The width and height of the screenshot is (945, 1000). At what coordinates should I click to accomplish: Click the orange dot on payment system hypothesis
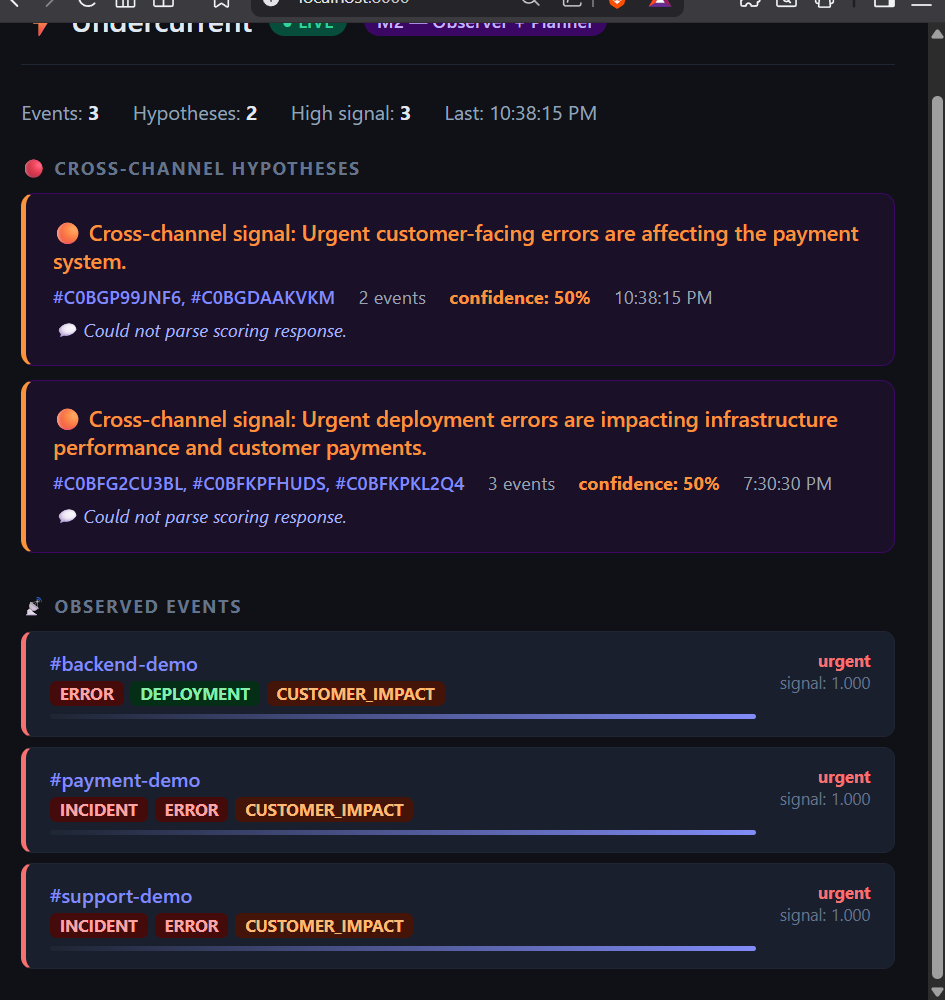[68, 233]
